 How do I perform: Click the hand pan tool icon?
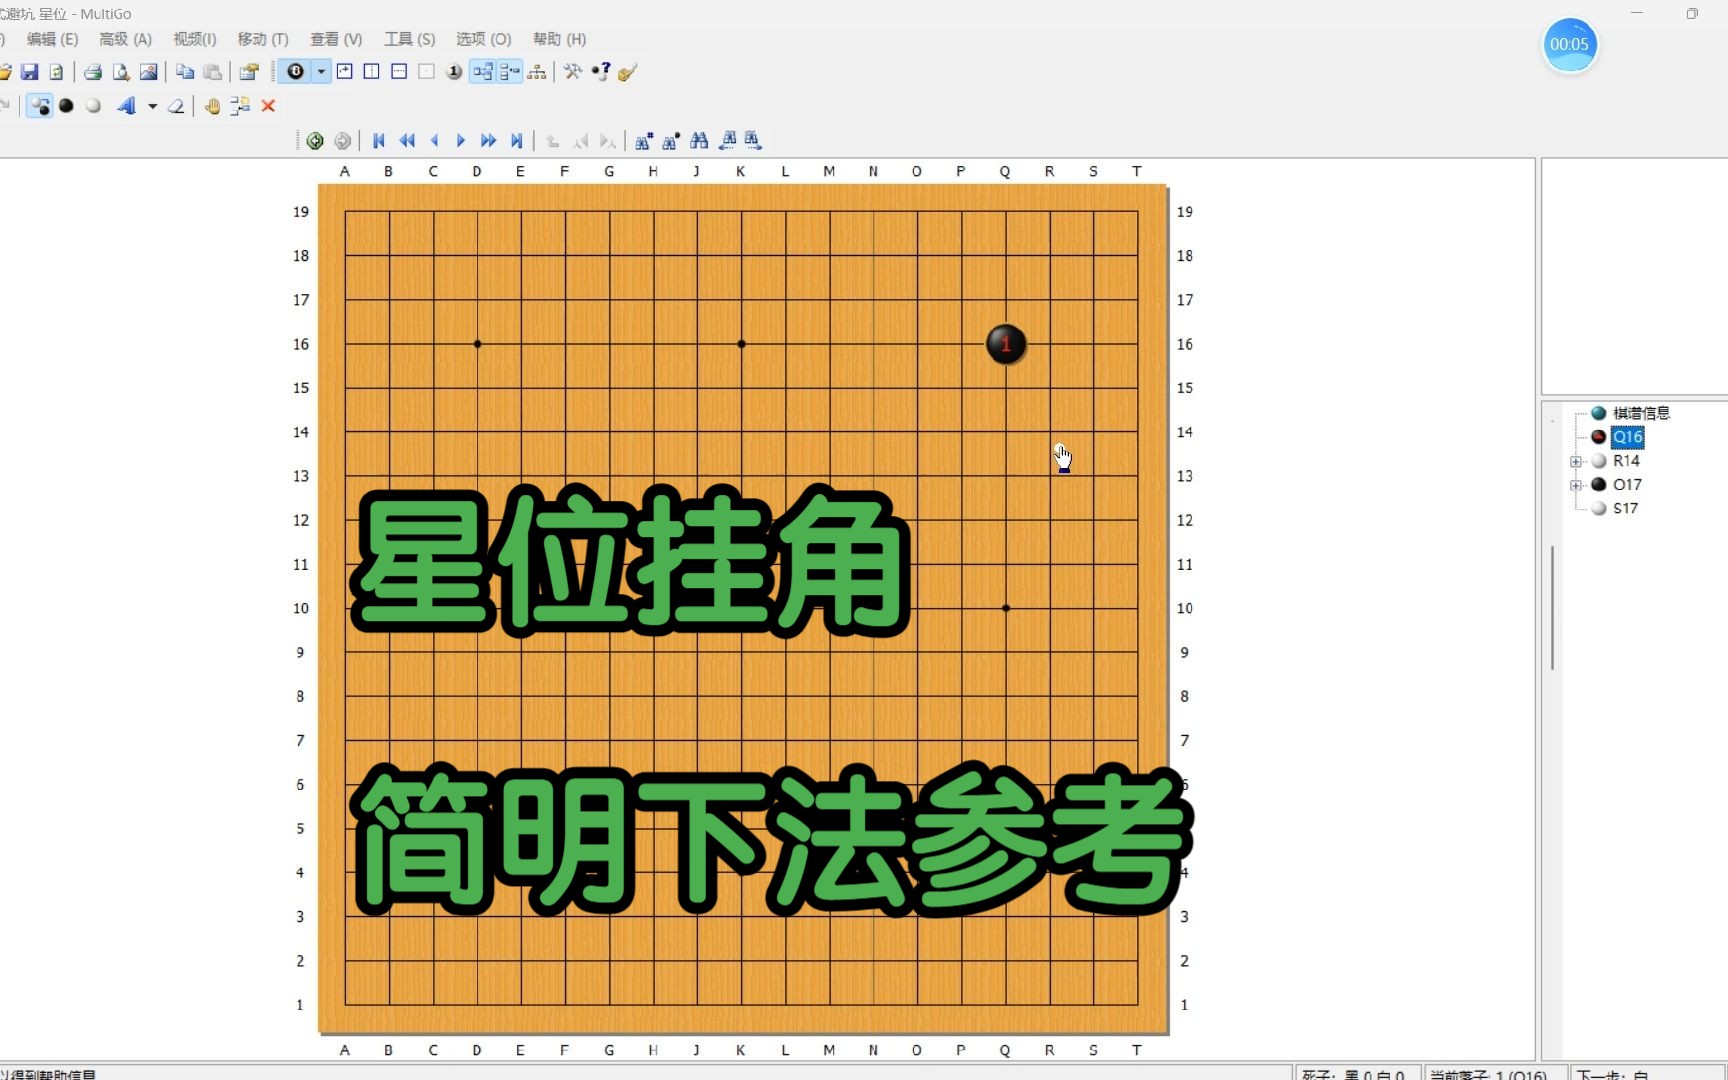(212, 106)
